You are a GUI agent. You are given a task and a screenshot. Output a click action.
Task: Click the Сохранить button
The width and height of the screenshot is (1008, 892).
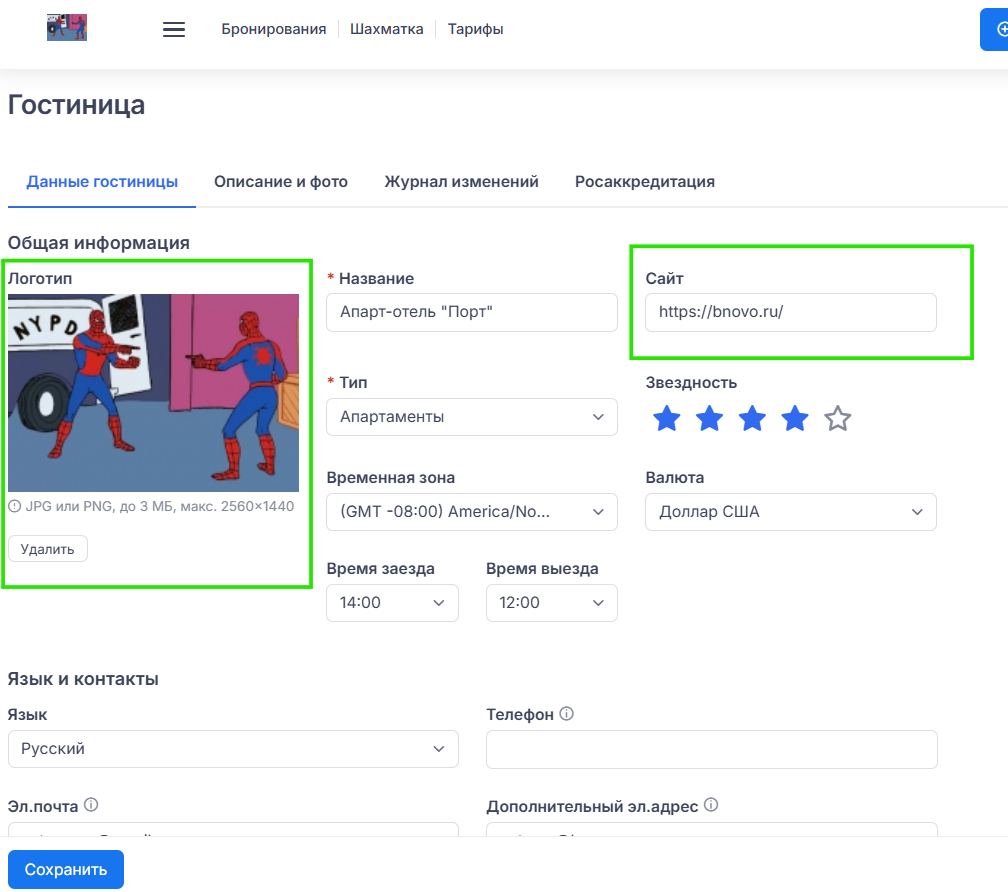[66, 869]
